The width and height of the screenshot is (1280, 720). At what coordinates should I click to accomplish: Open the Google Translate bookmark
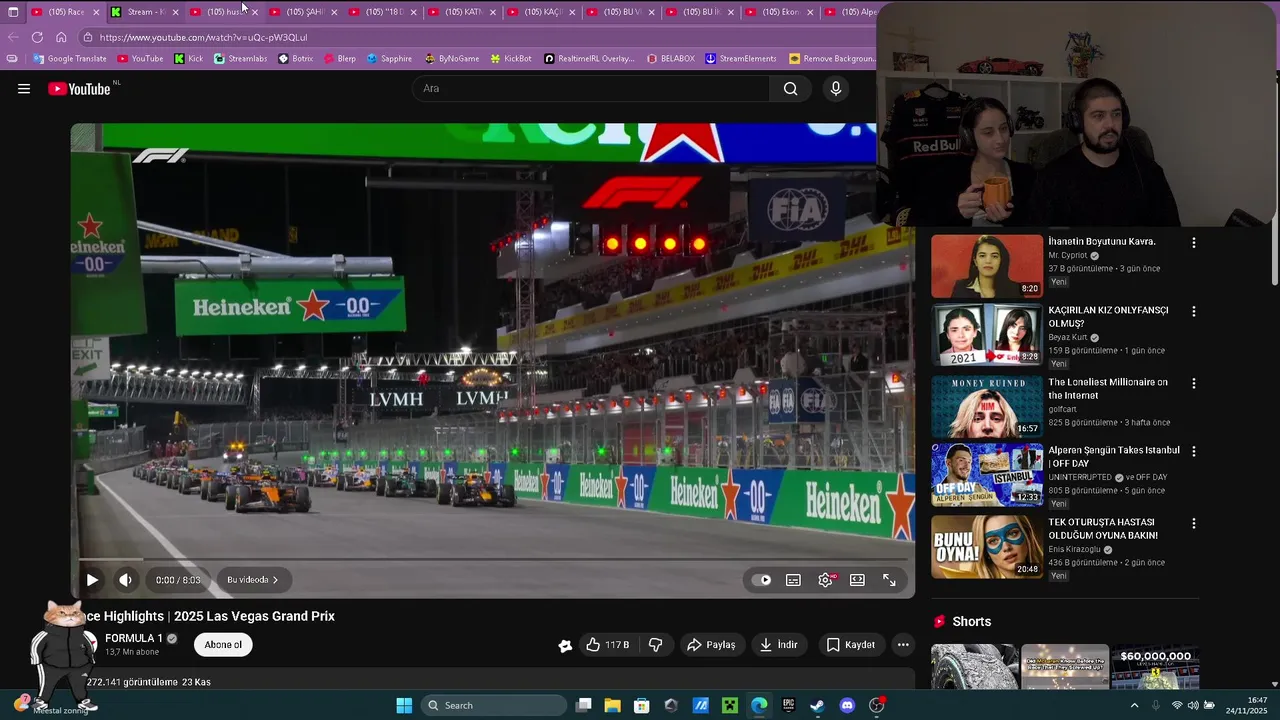pyautogui.click(x=69, y=59)
